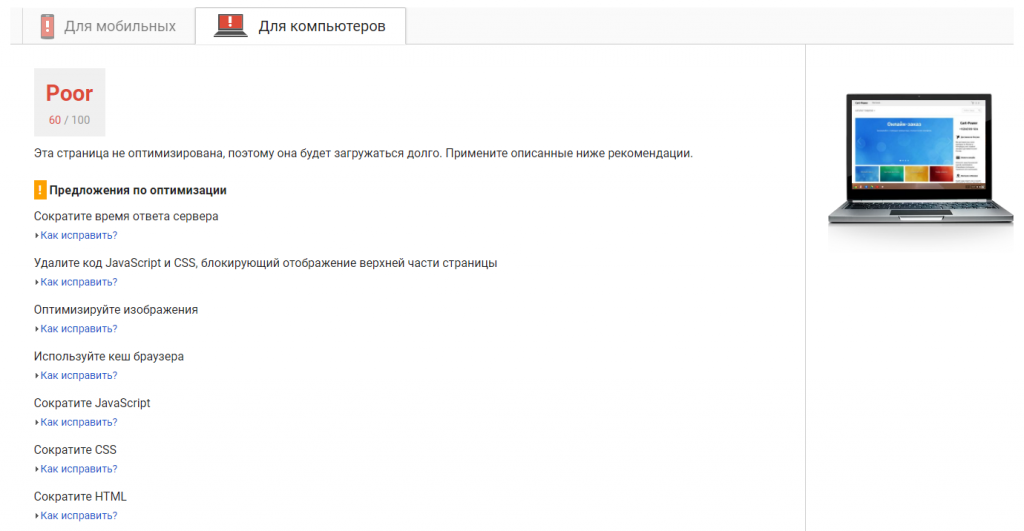Open "Как исправить?" under "Используйте кеш браузера"
The height and width of the screenshot is (531, 1024).
[78, 376]
